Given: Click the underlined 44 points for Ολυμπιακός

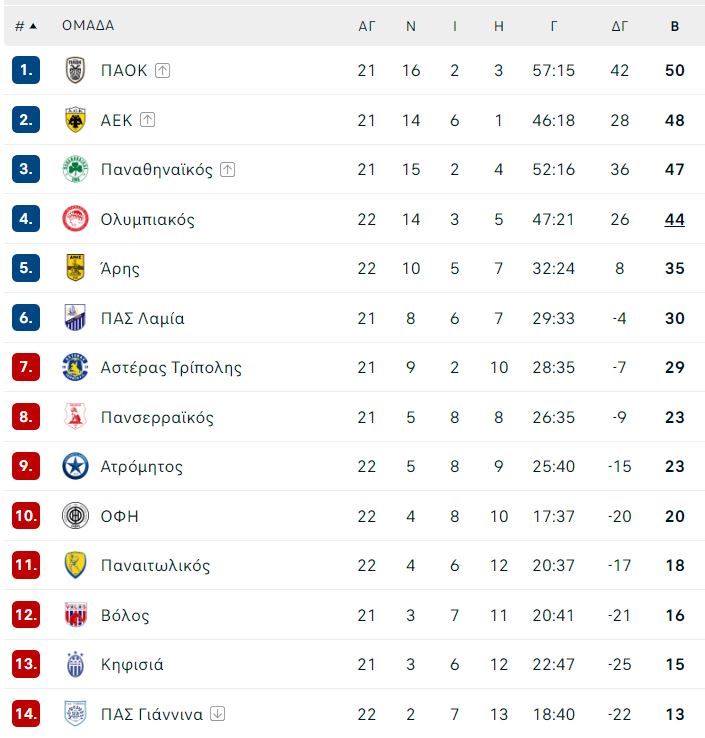Looking at the screenshot, I should click(x=674, y=219).
